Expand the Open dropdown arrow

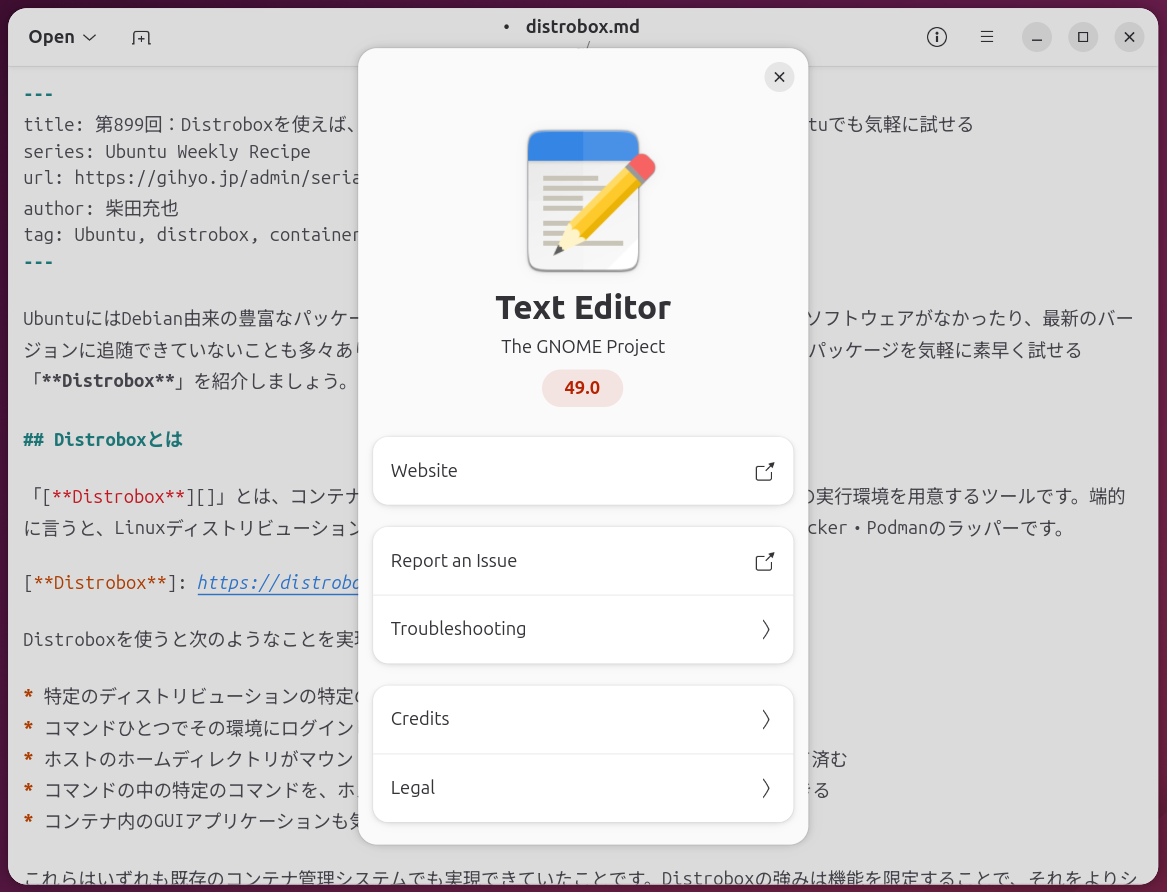[89, 37]
